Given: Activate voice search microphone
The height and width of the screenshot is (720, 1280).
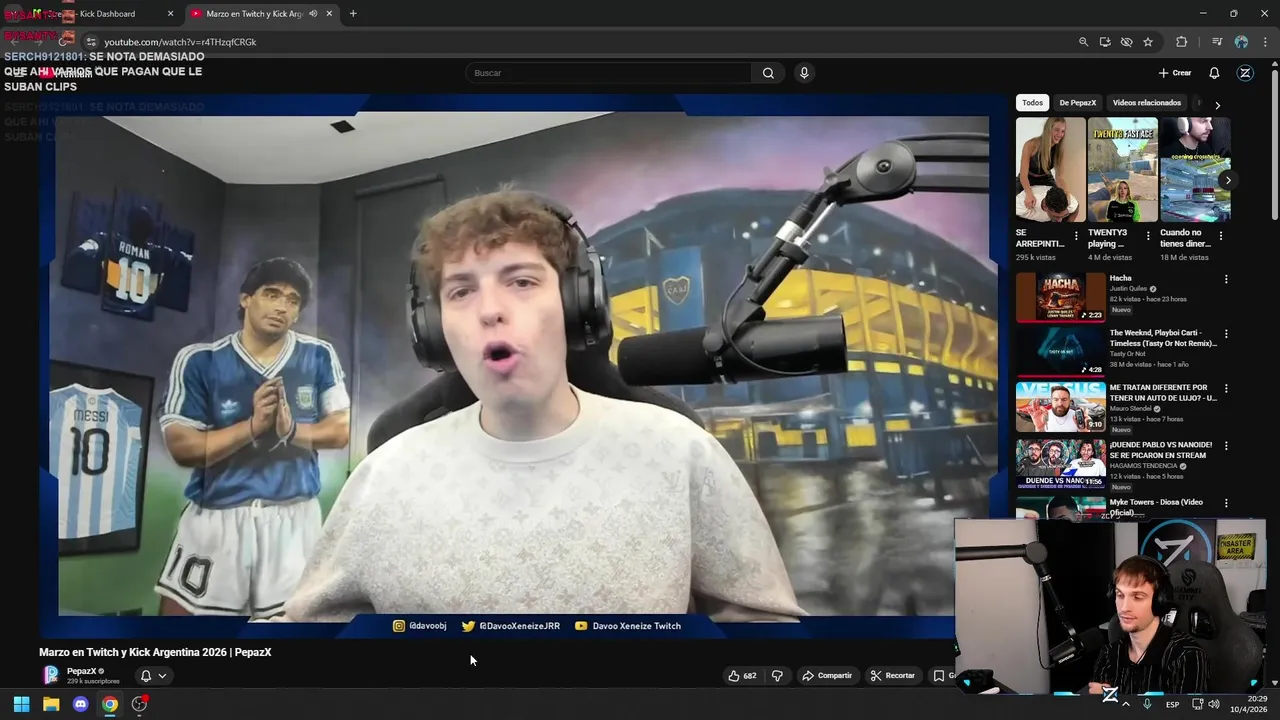Looking at the screenshot, I should click(x=804, y=73).
